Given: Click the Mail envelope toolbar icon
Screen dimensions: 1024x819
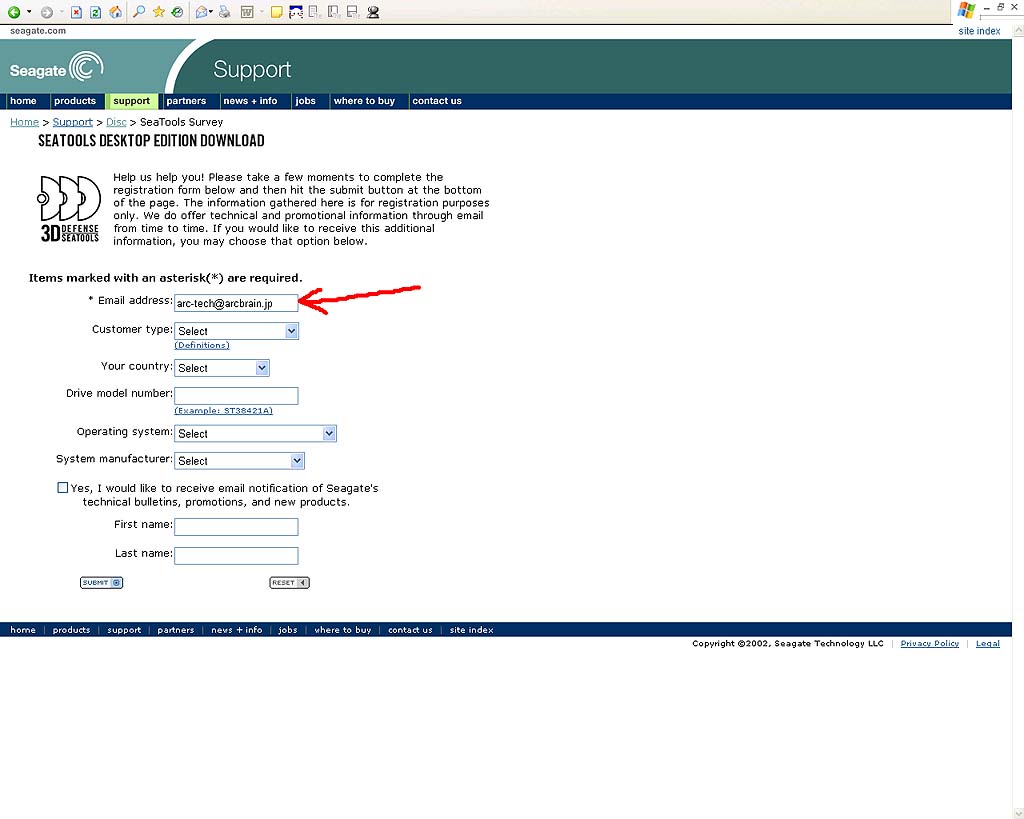Looking at the screenshot, I should [x=202, y=12].
